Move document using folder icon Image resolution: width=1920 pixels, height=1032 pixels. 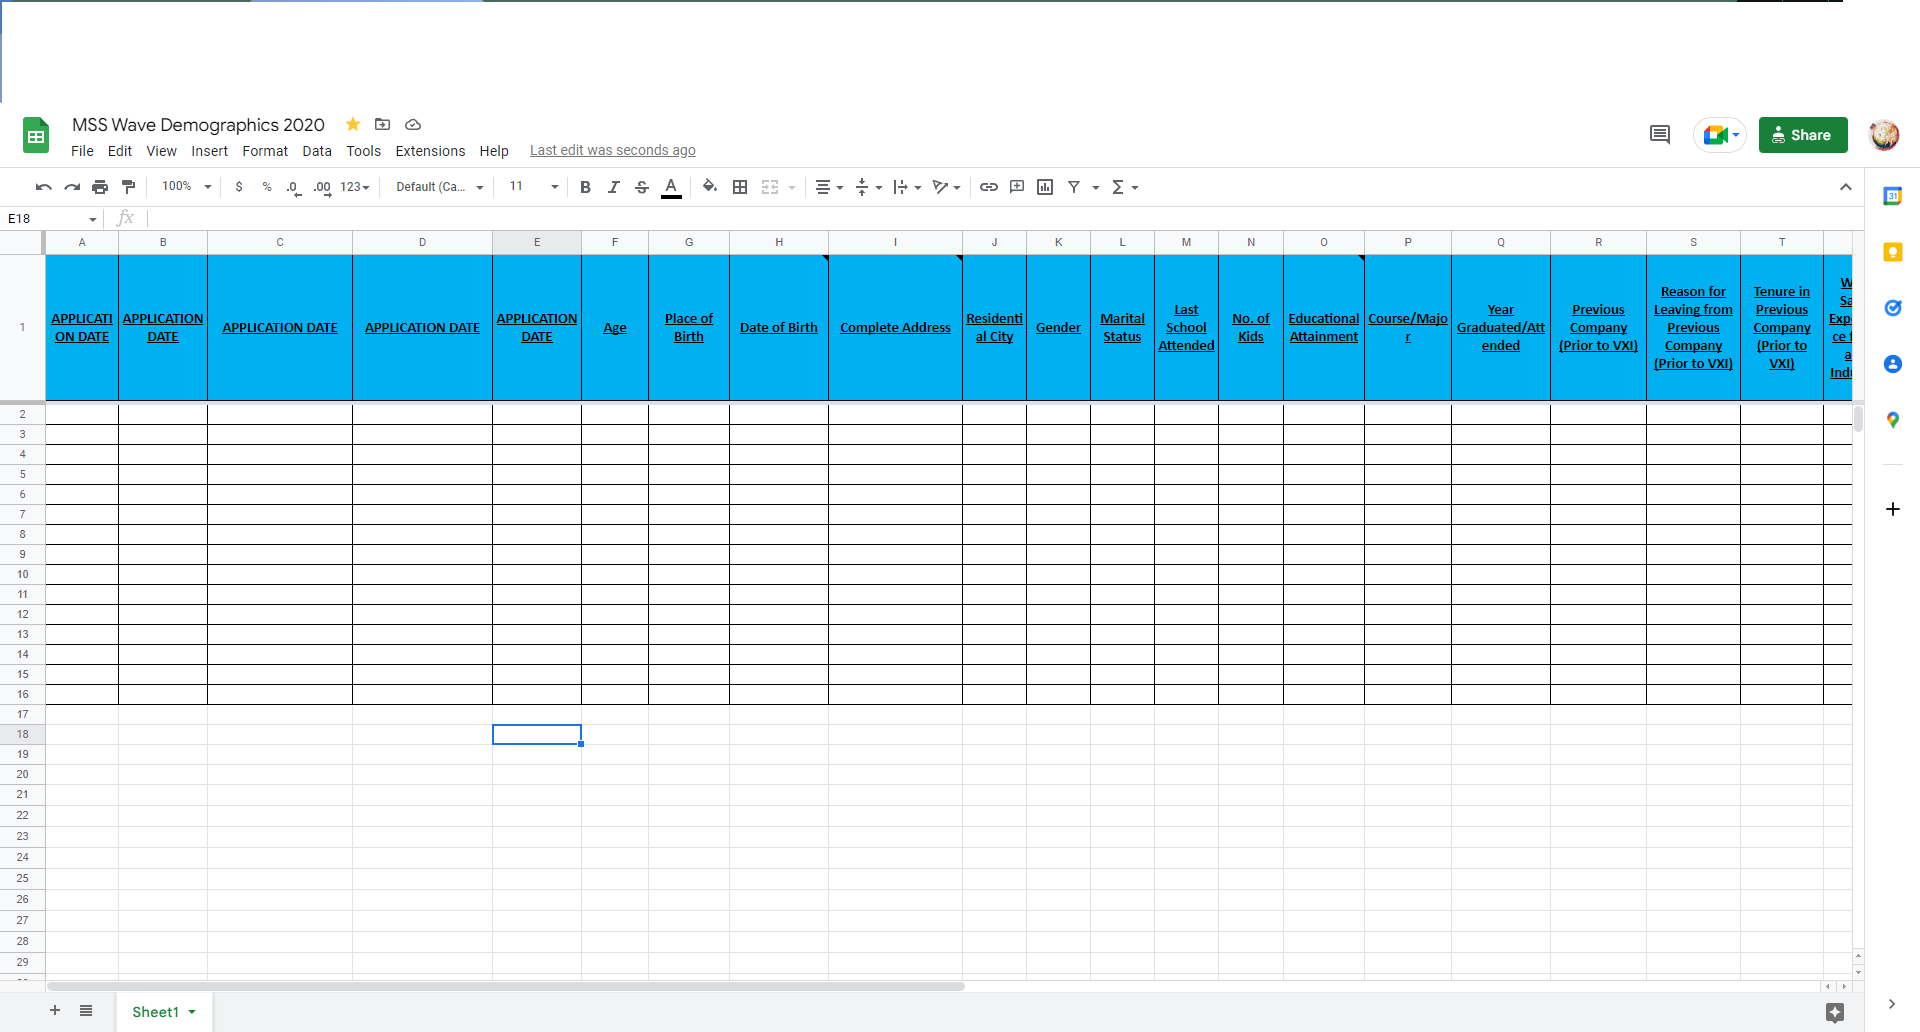pyautogui.click(x=382, y=124)
